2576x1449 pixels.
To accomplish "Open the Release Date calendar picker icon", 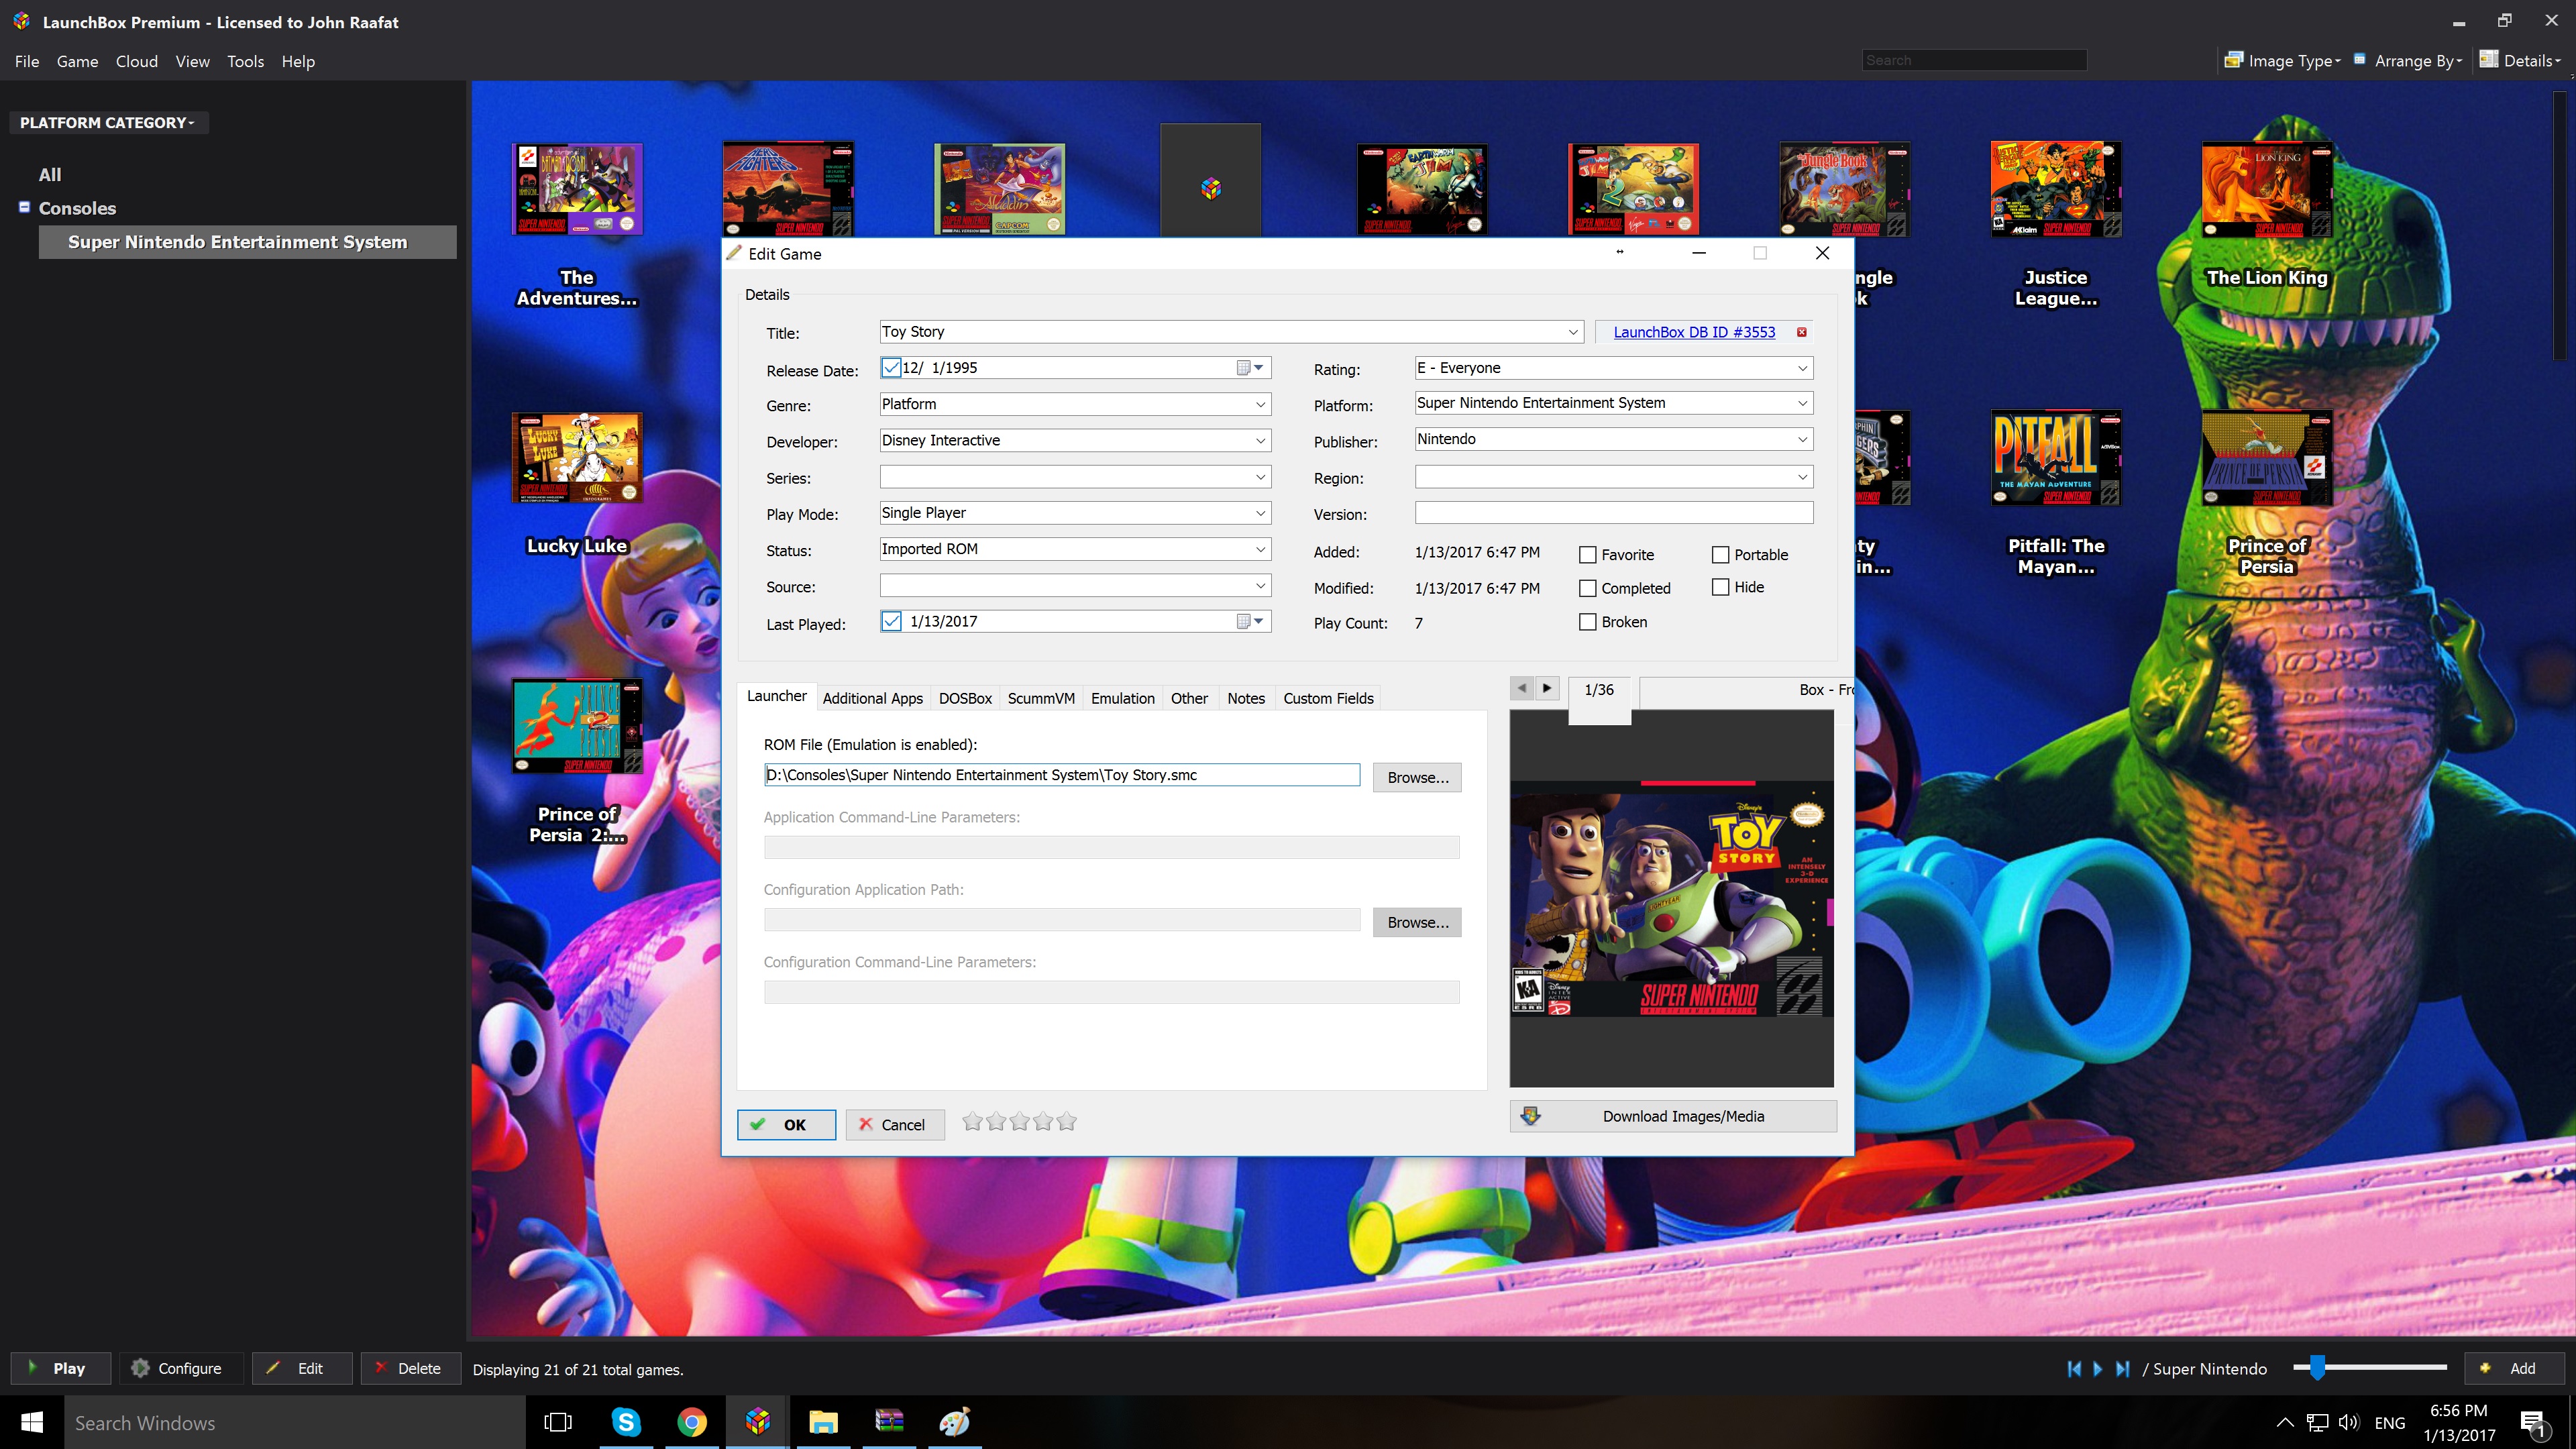I will (1250, 368).
